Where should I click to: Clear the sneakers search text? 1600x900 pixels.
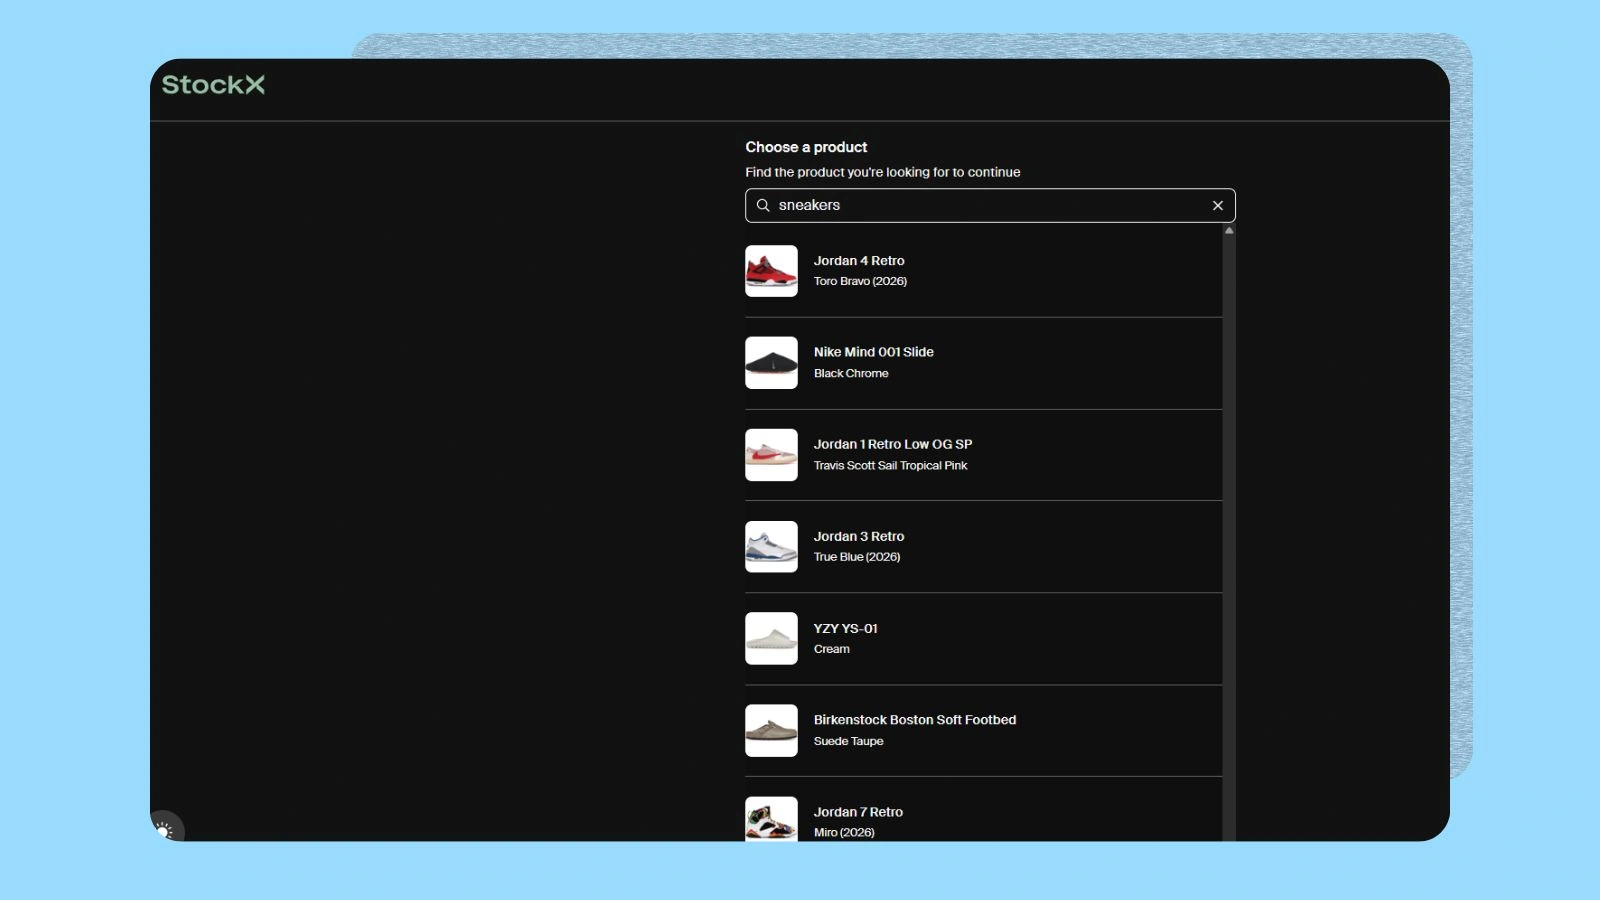(1218, 205)
